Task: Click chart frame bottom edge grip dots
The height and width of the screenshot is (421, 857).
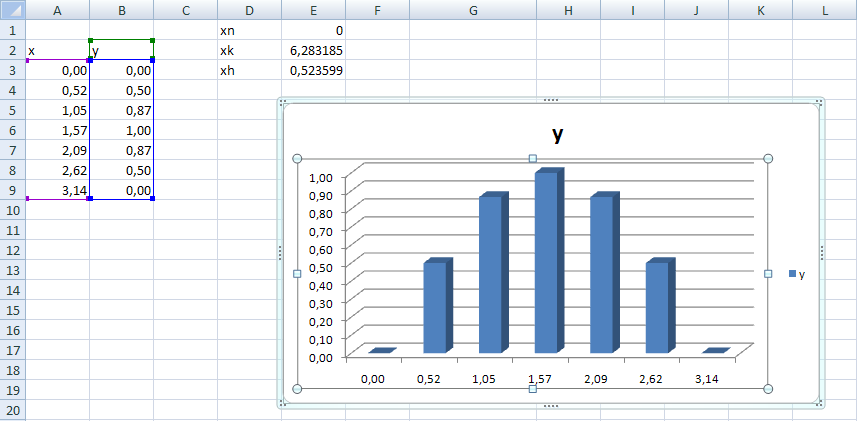Action: (x=551, y=406)
